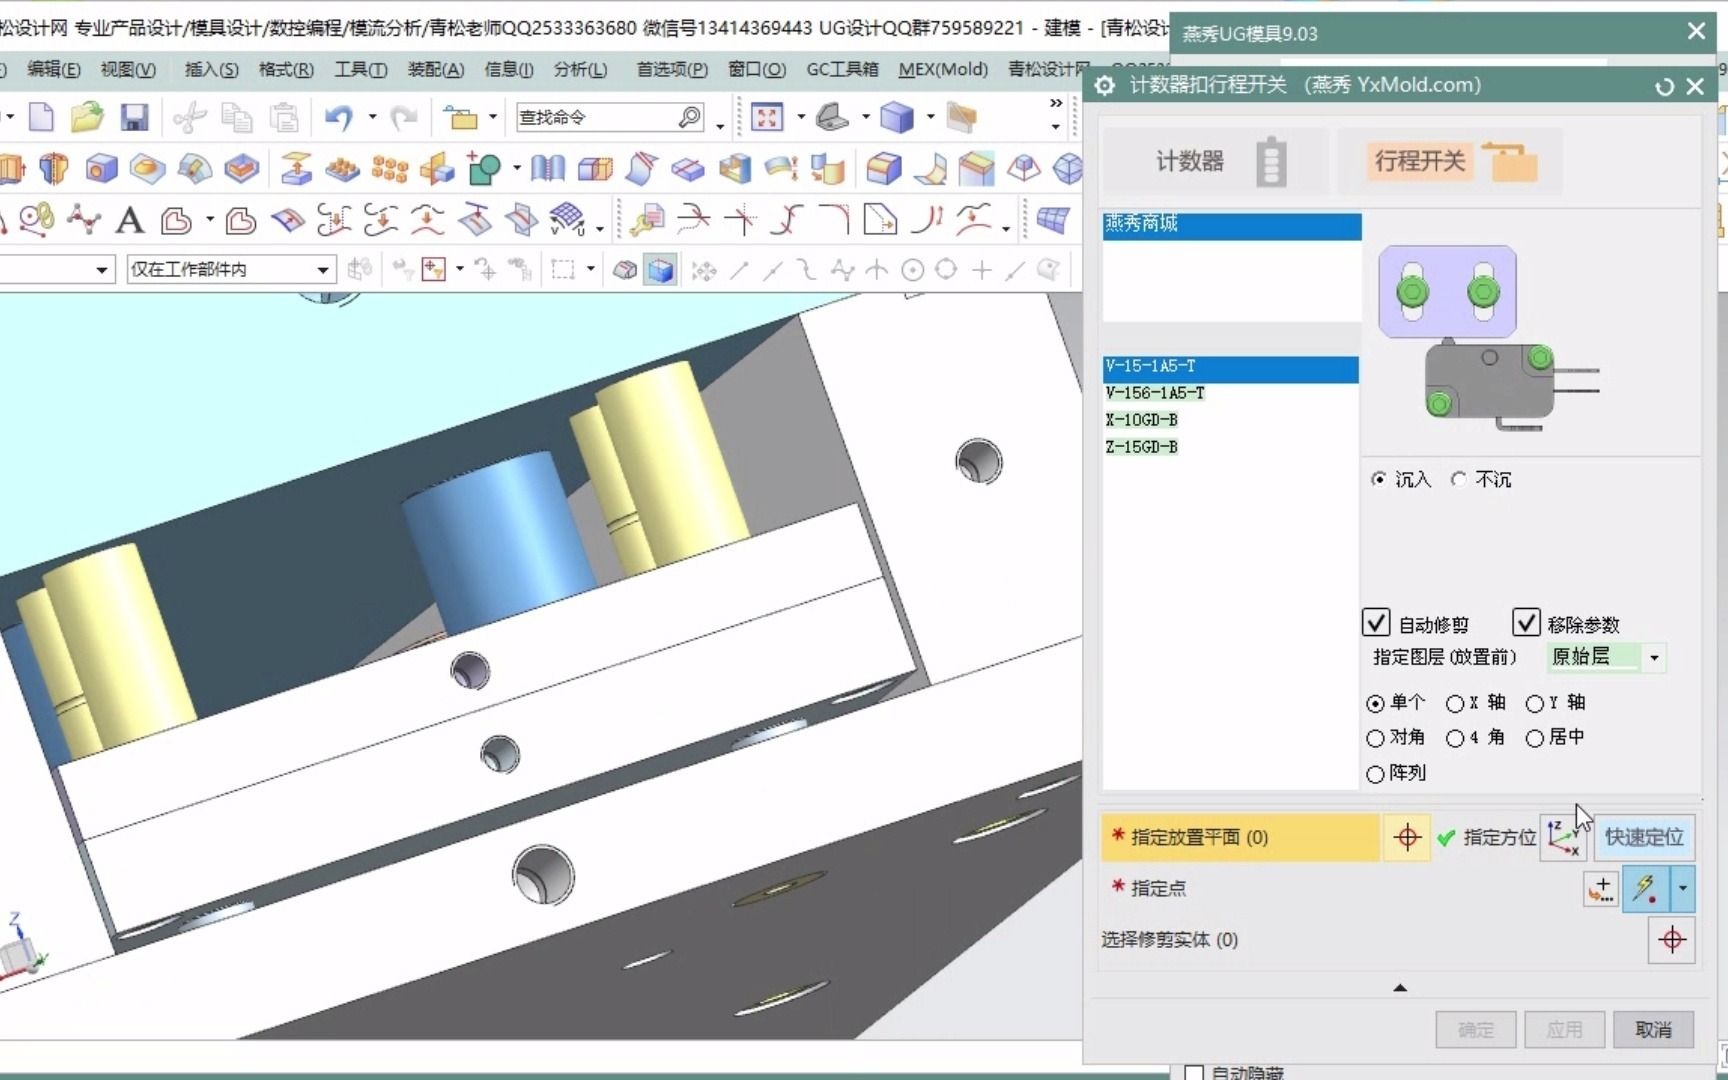
Task: Collapse dialog with the bottom triangle expander
Action: point(1400,988)
